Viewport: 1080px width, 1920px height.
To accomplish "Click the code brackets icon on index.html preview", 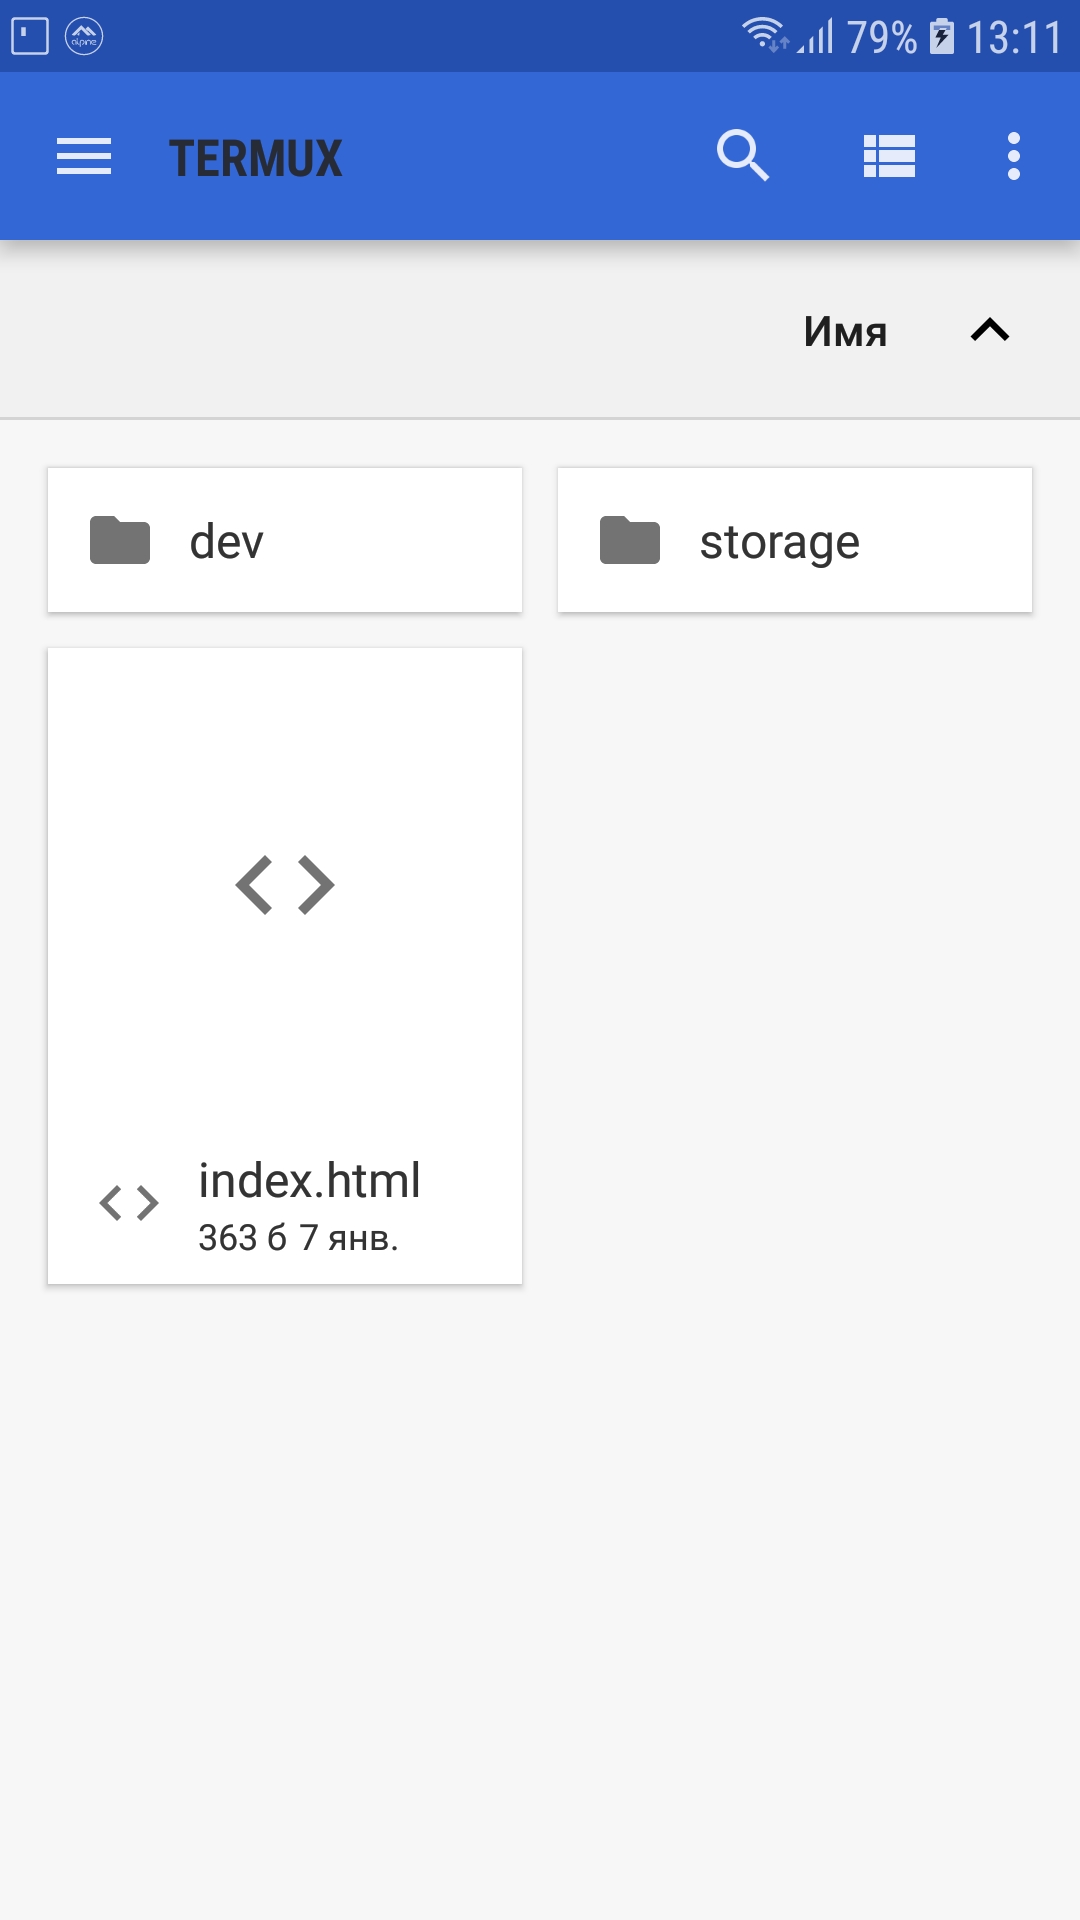I will 283,883.
